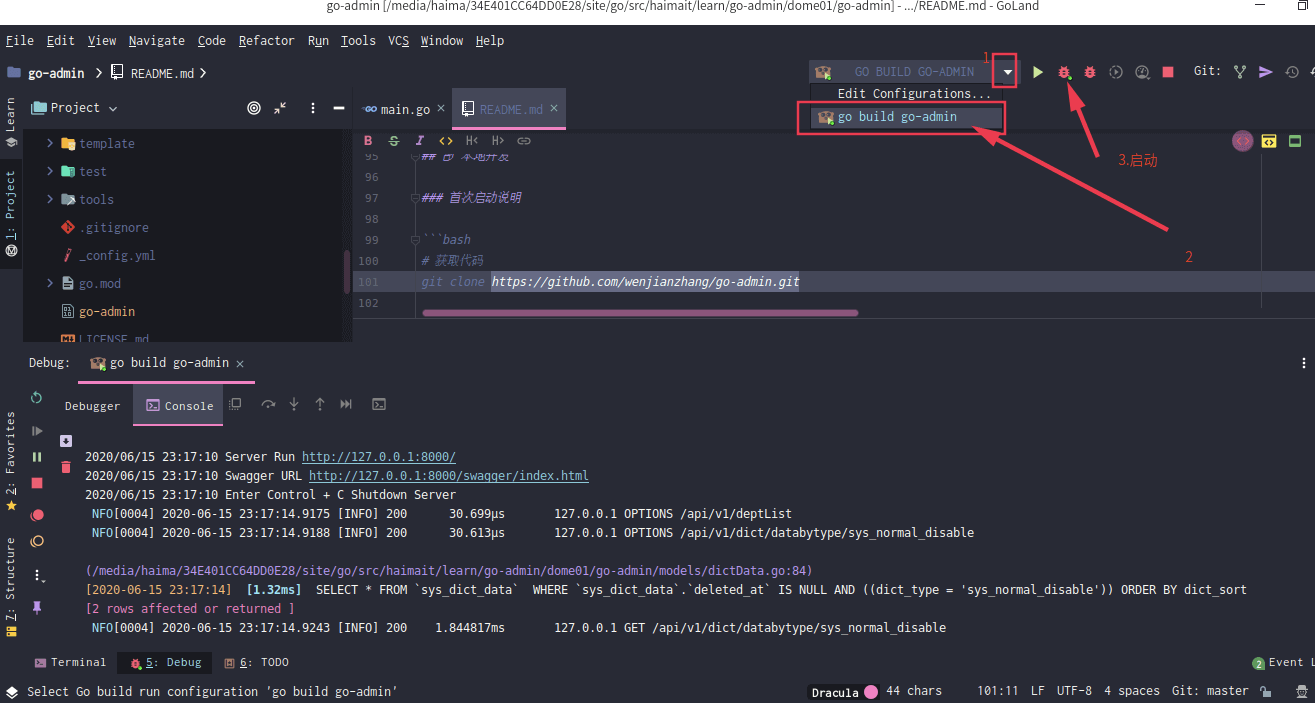View breakpoints in the Debug panel

tap(37, 515)
